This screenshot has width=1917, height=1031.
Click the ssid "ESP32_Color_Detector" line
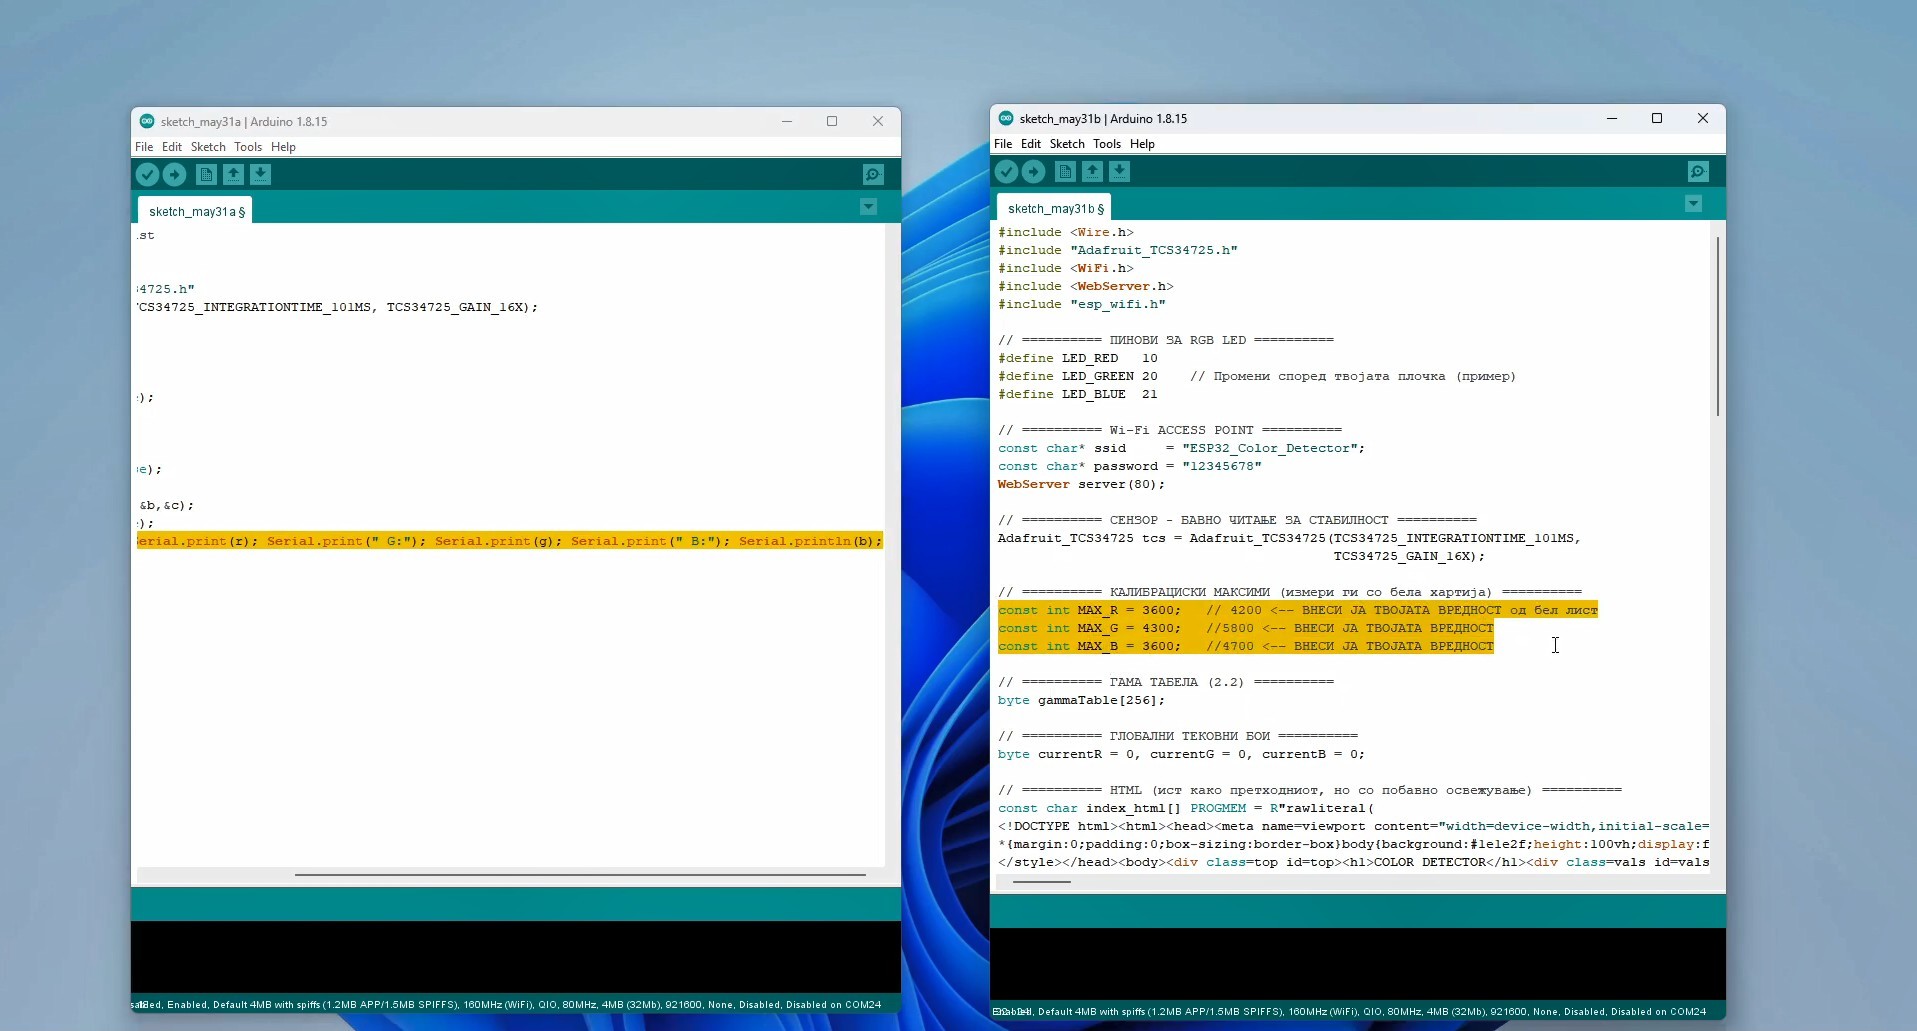coord(1181,448)
